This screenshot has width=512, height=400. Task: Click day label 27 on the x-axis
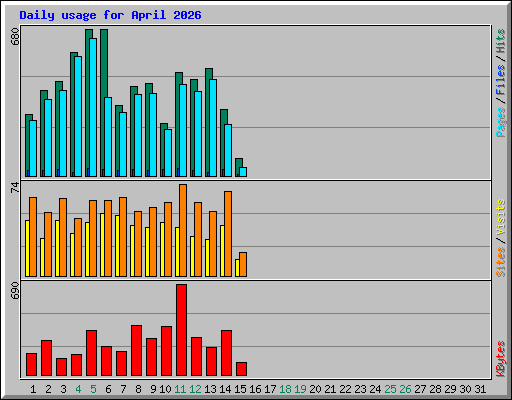pyautogui.click(x=420, y=389)
